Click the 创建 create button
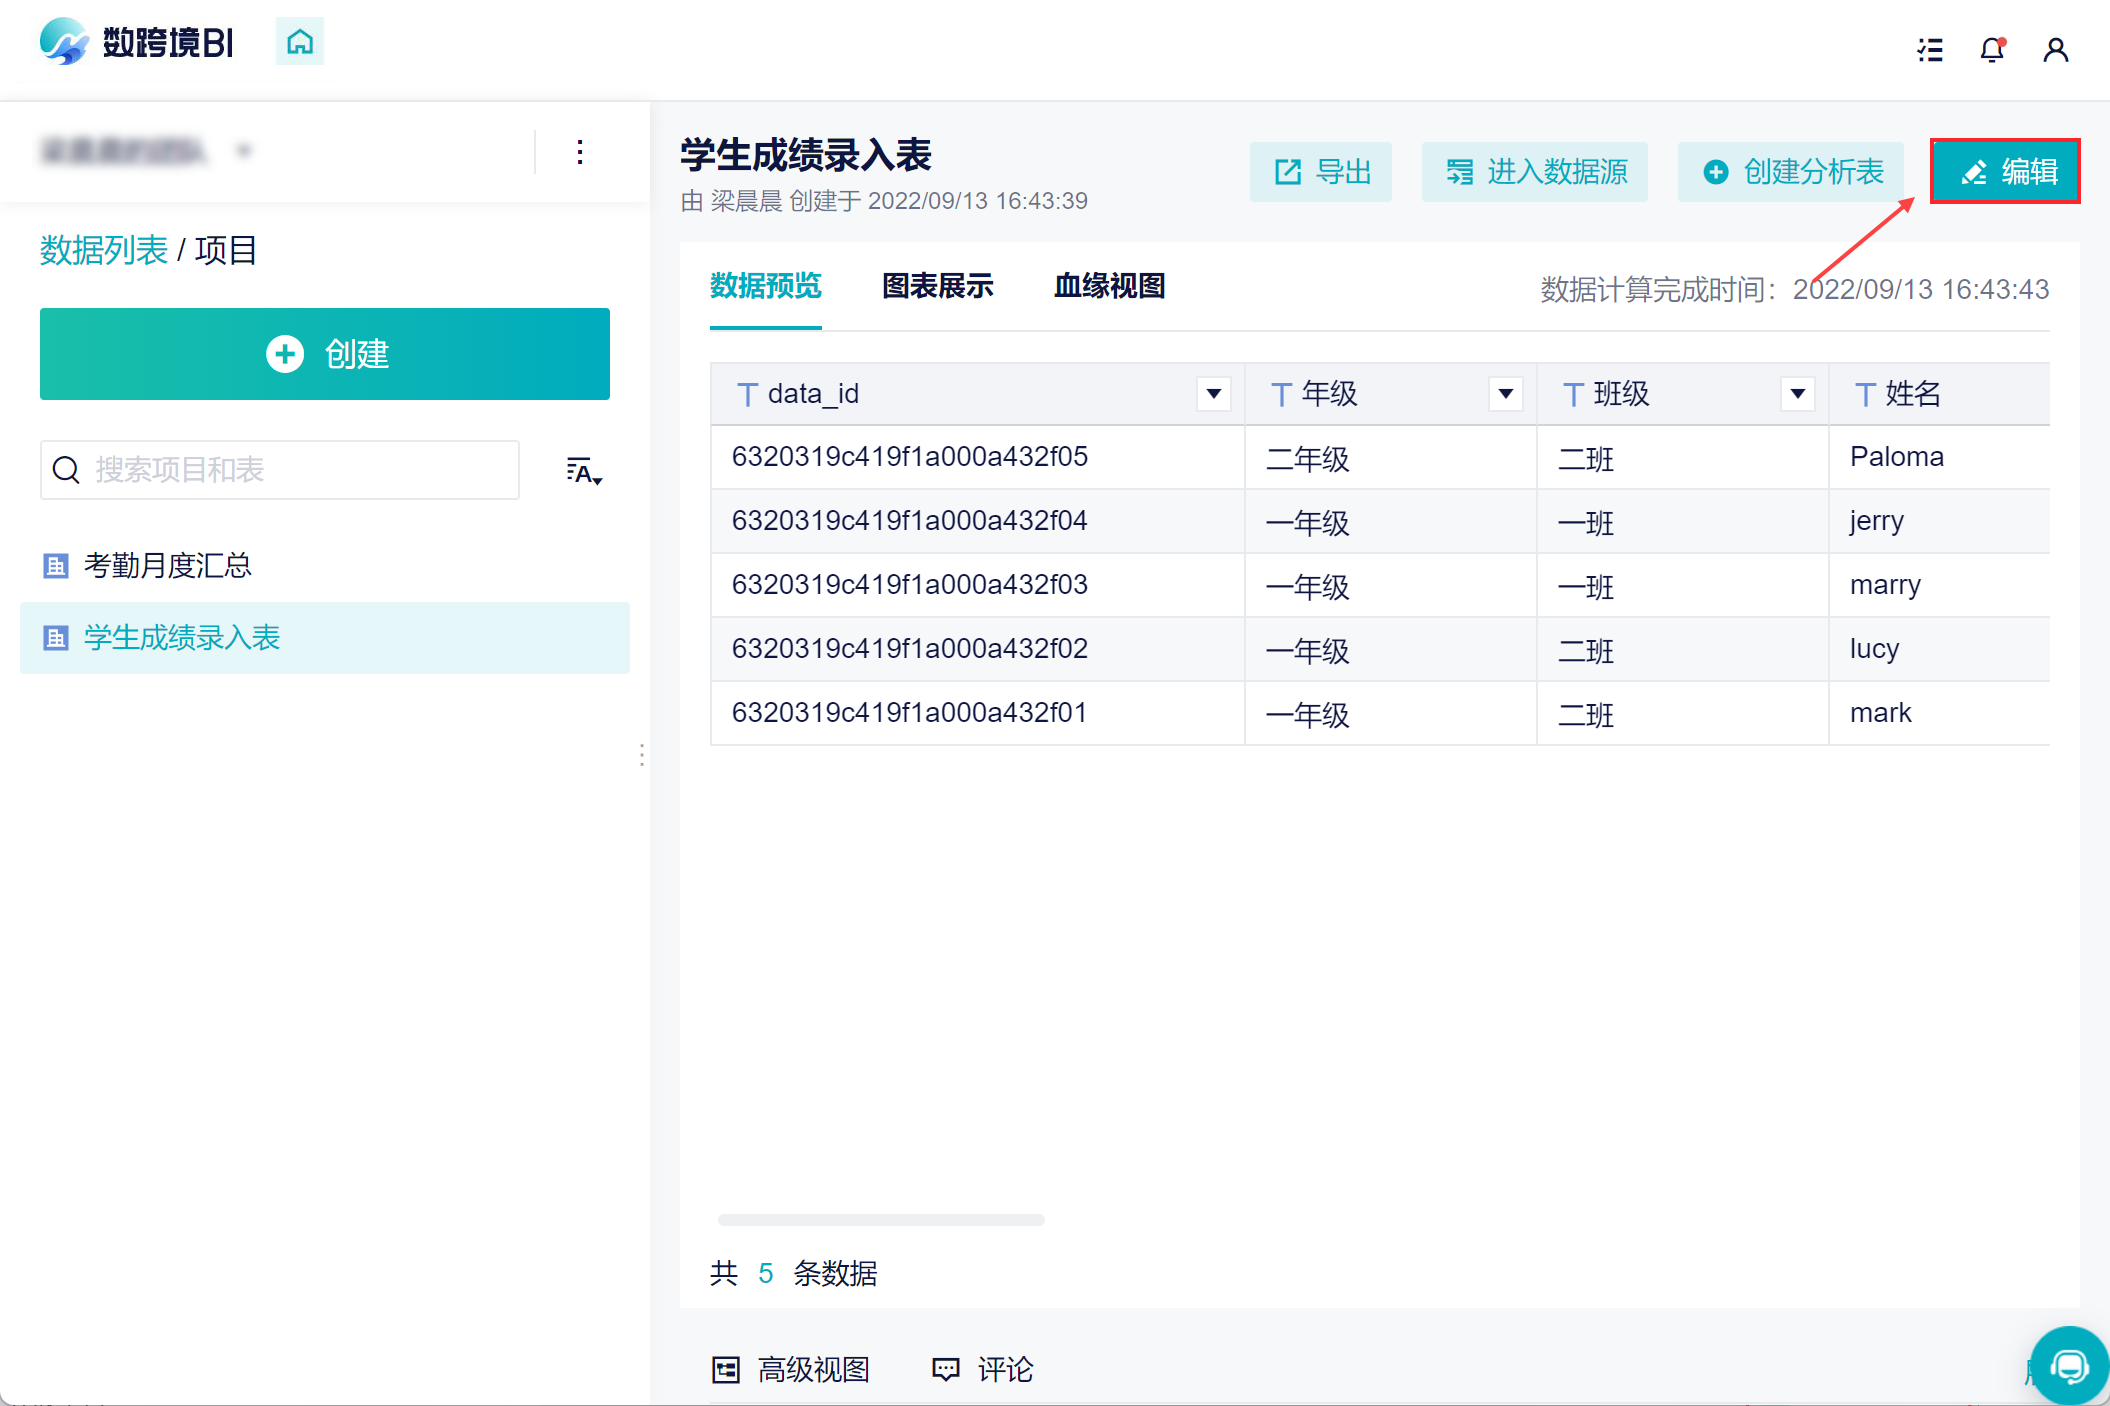Screen dimensions: 2110x1406 click(x=325, y=354)
